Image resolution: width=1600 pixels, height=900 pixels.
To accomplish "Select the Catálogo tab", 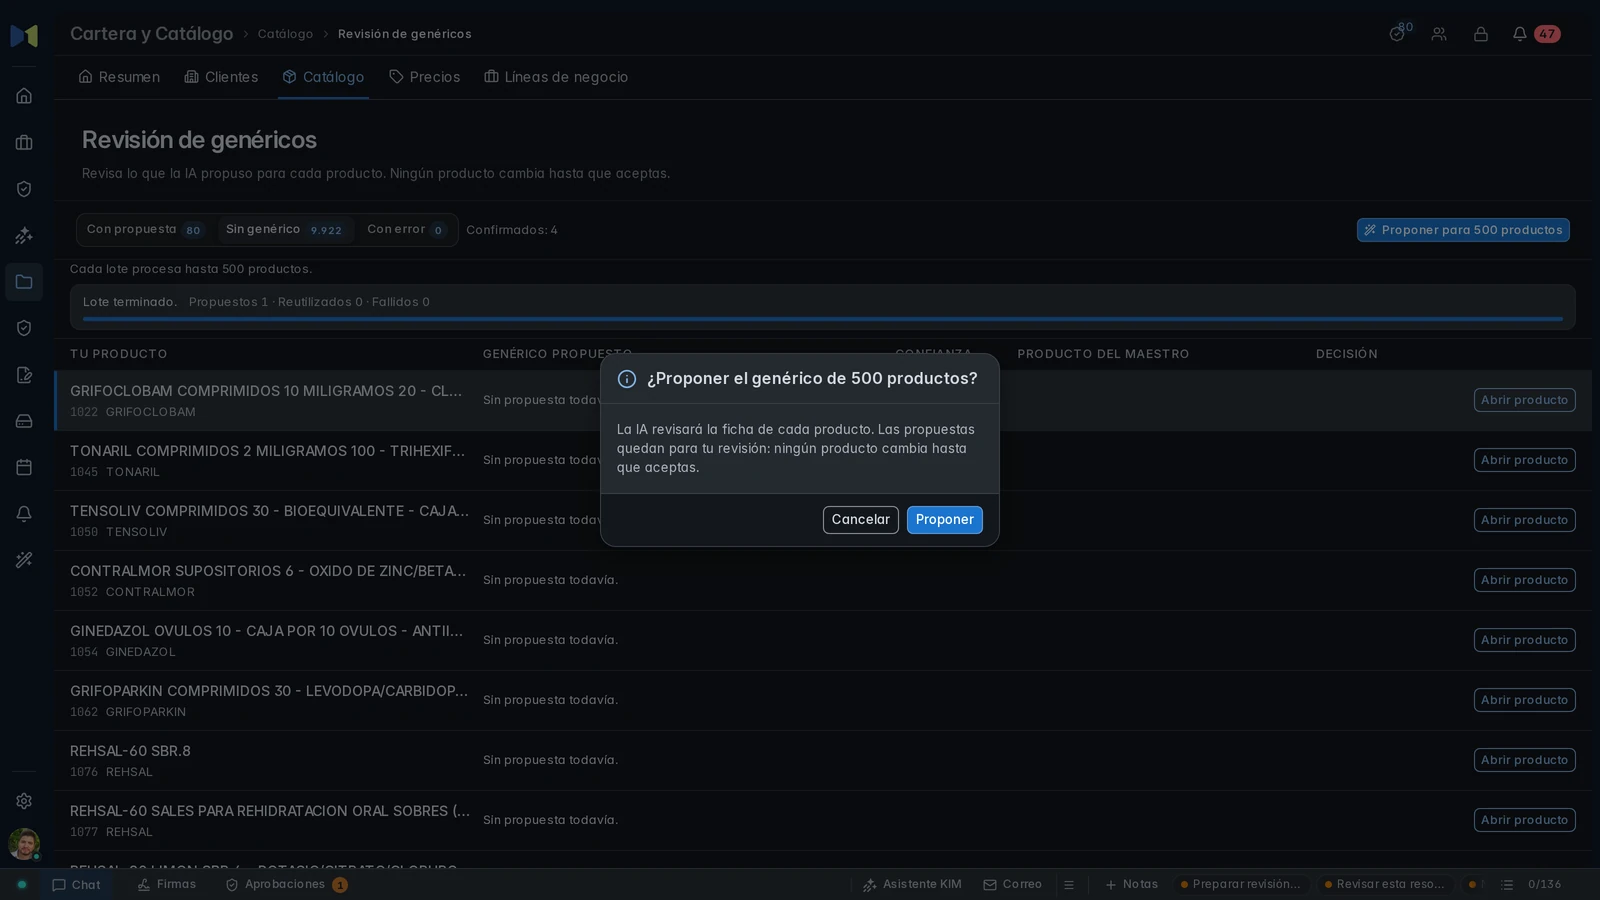I will click(x=323, y=77).
